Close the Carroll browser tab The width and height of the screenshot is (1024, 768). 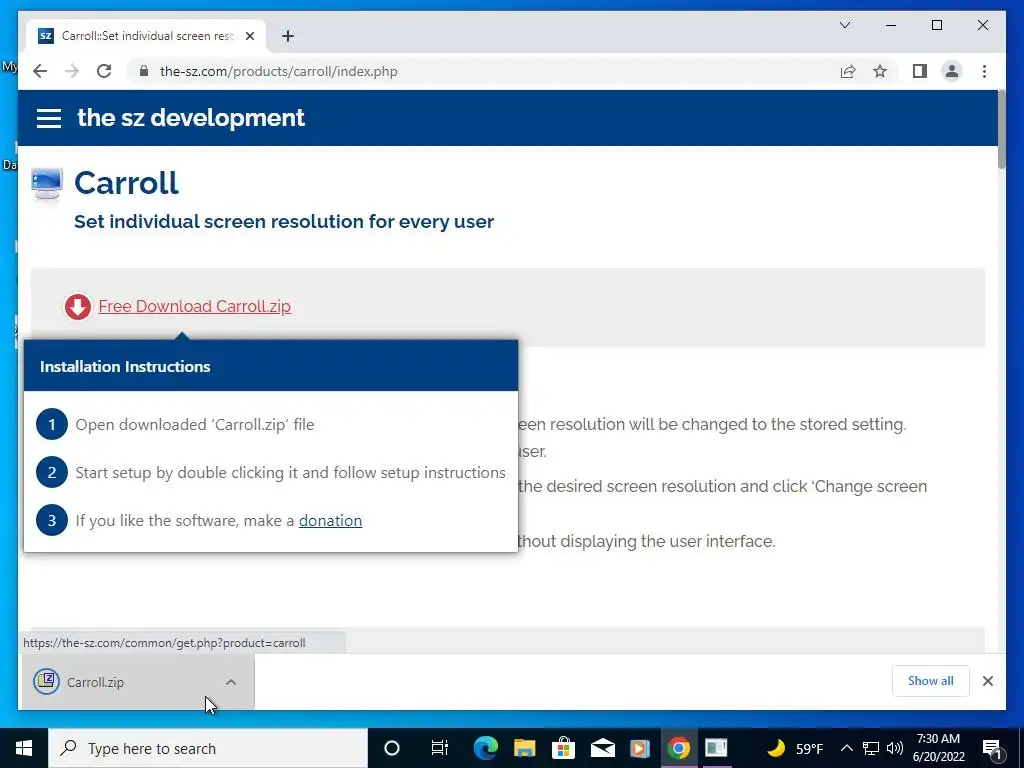coord(250,36)
